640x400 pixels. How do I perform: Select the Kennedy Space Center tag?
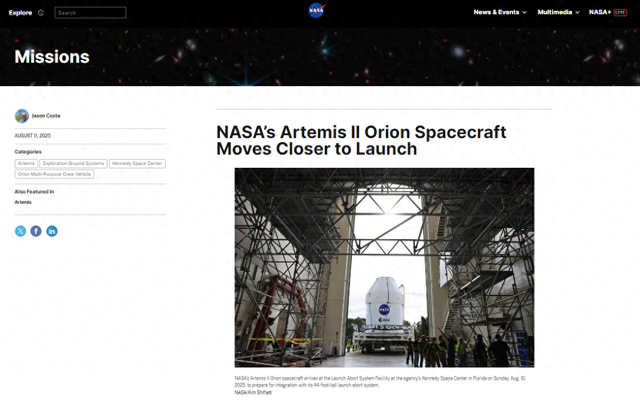tap(137, 163)
